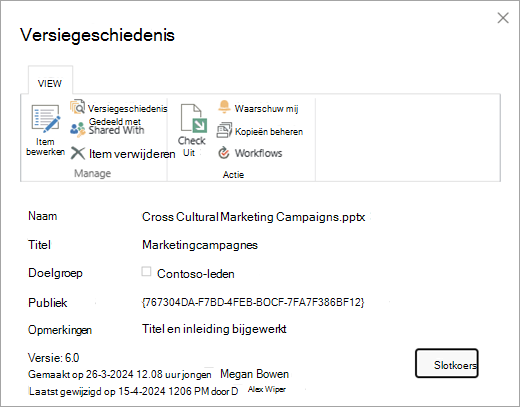
Task: Click the Contoso-leden label text
Action: tap(196, 274)
